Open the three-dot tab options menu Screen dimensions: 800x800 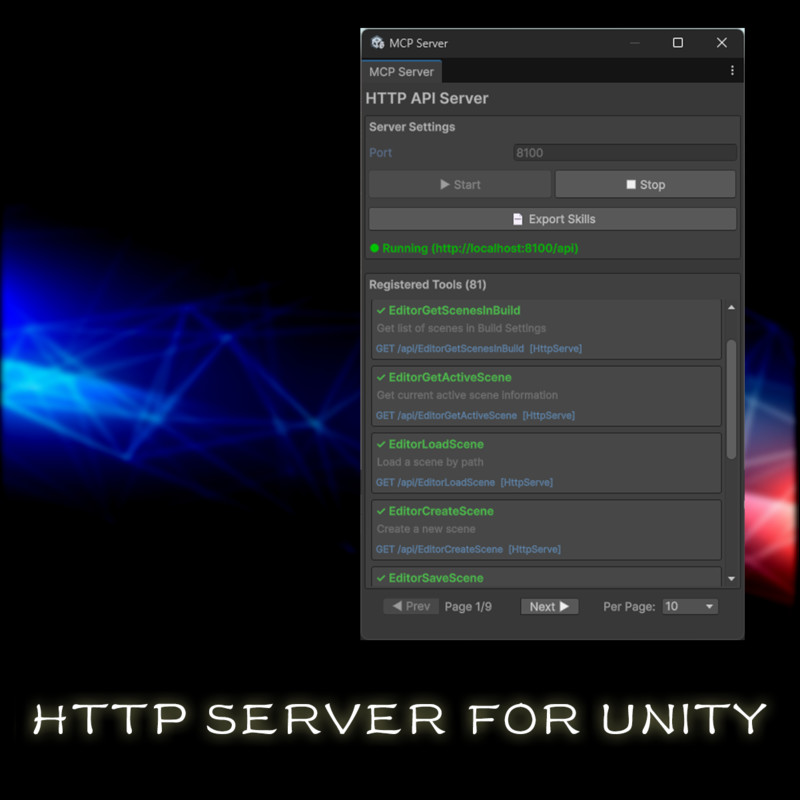pos(732,70)
